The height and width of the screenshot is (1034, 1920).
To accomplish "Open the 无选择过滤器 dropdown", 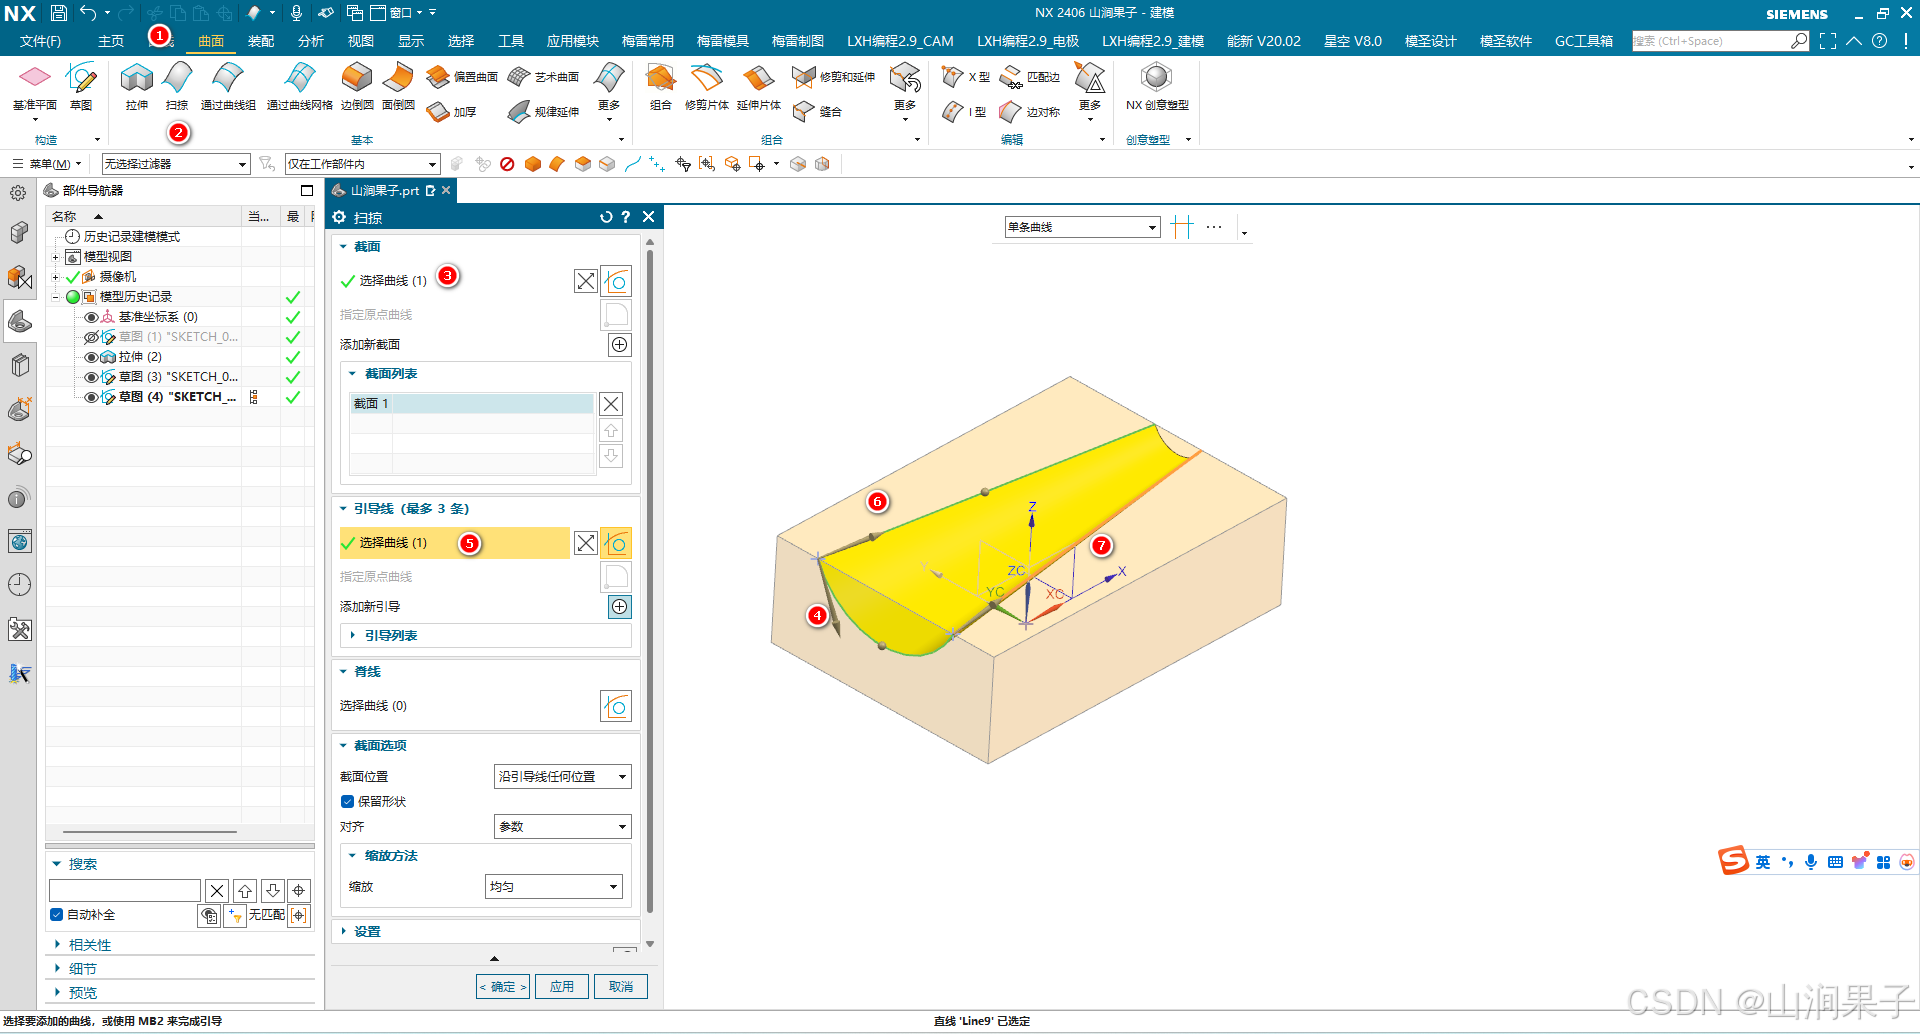I will pos(175,164).
